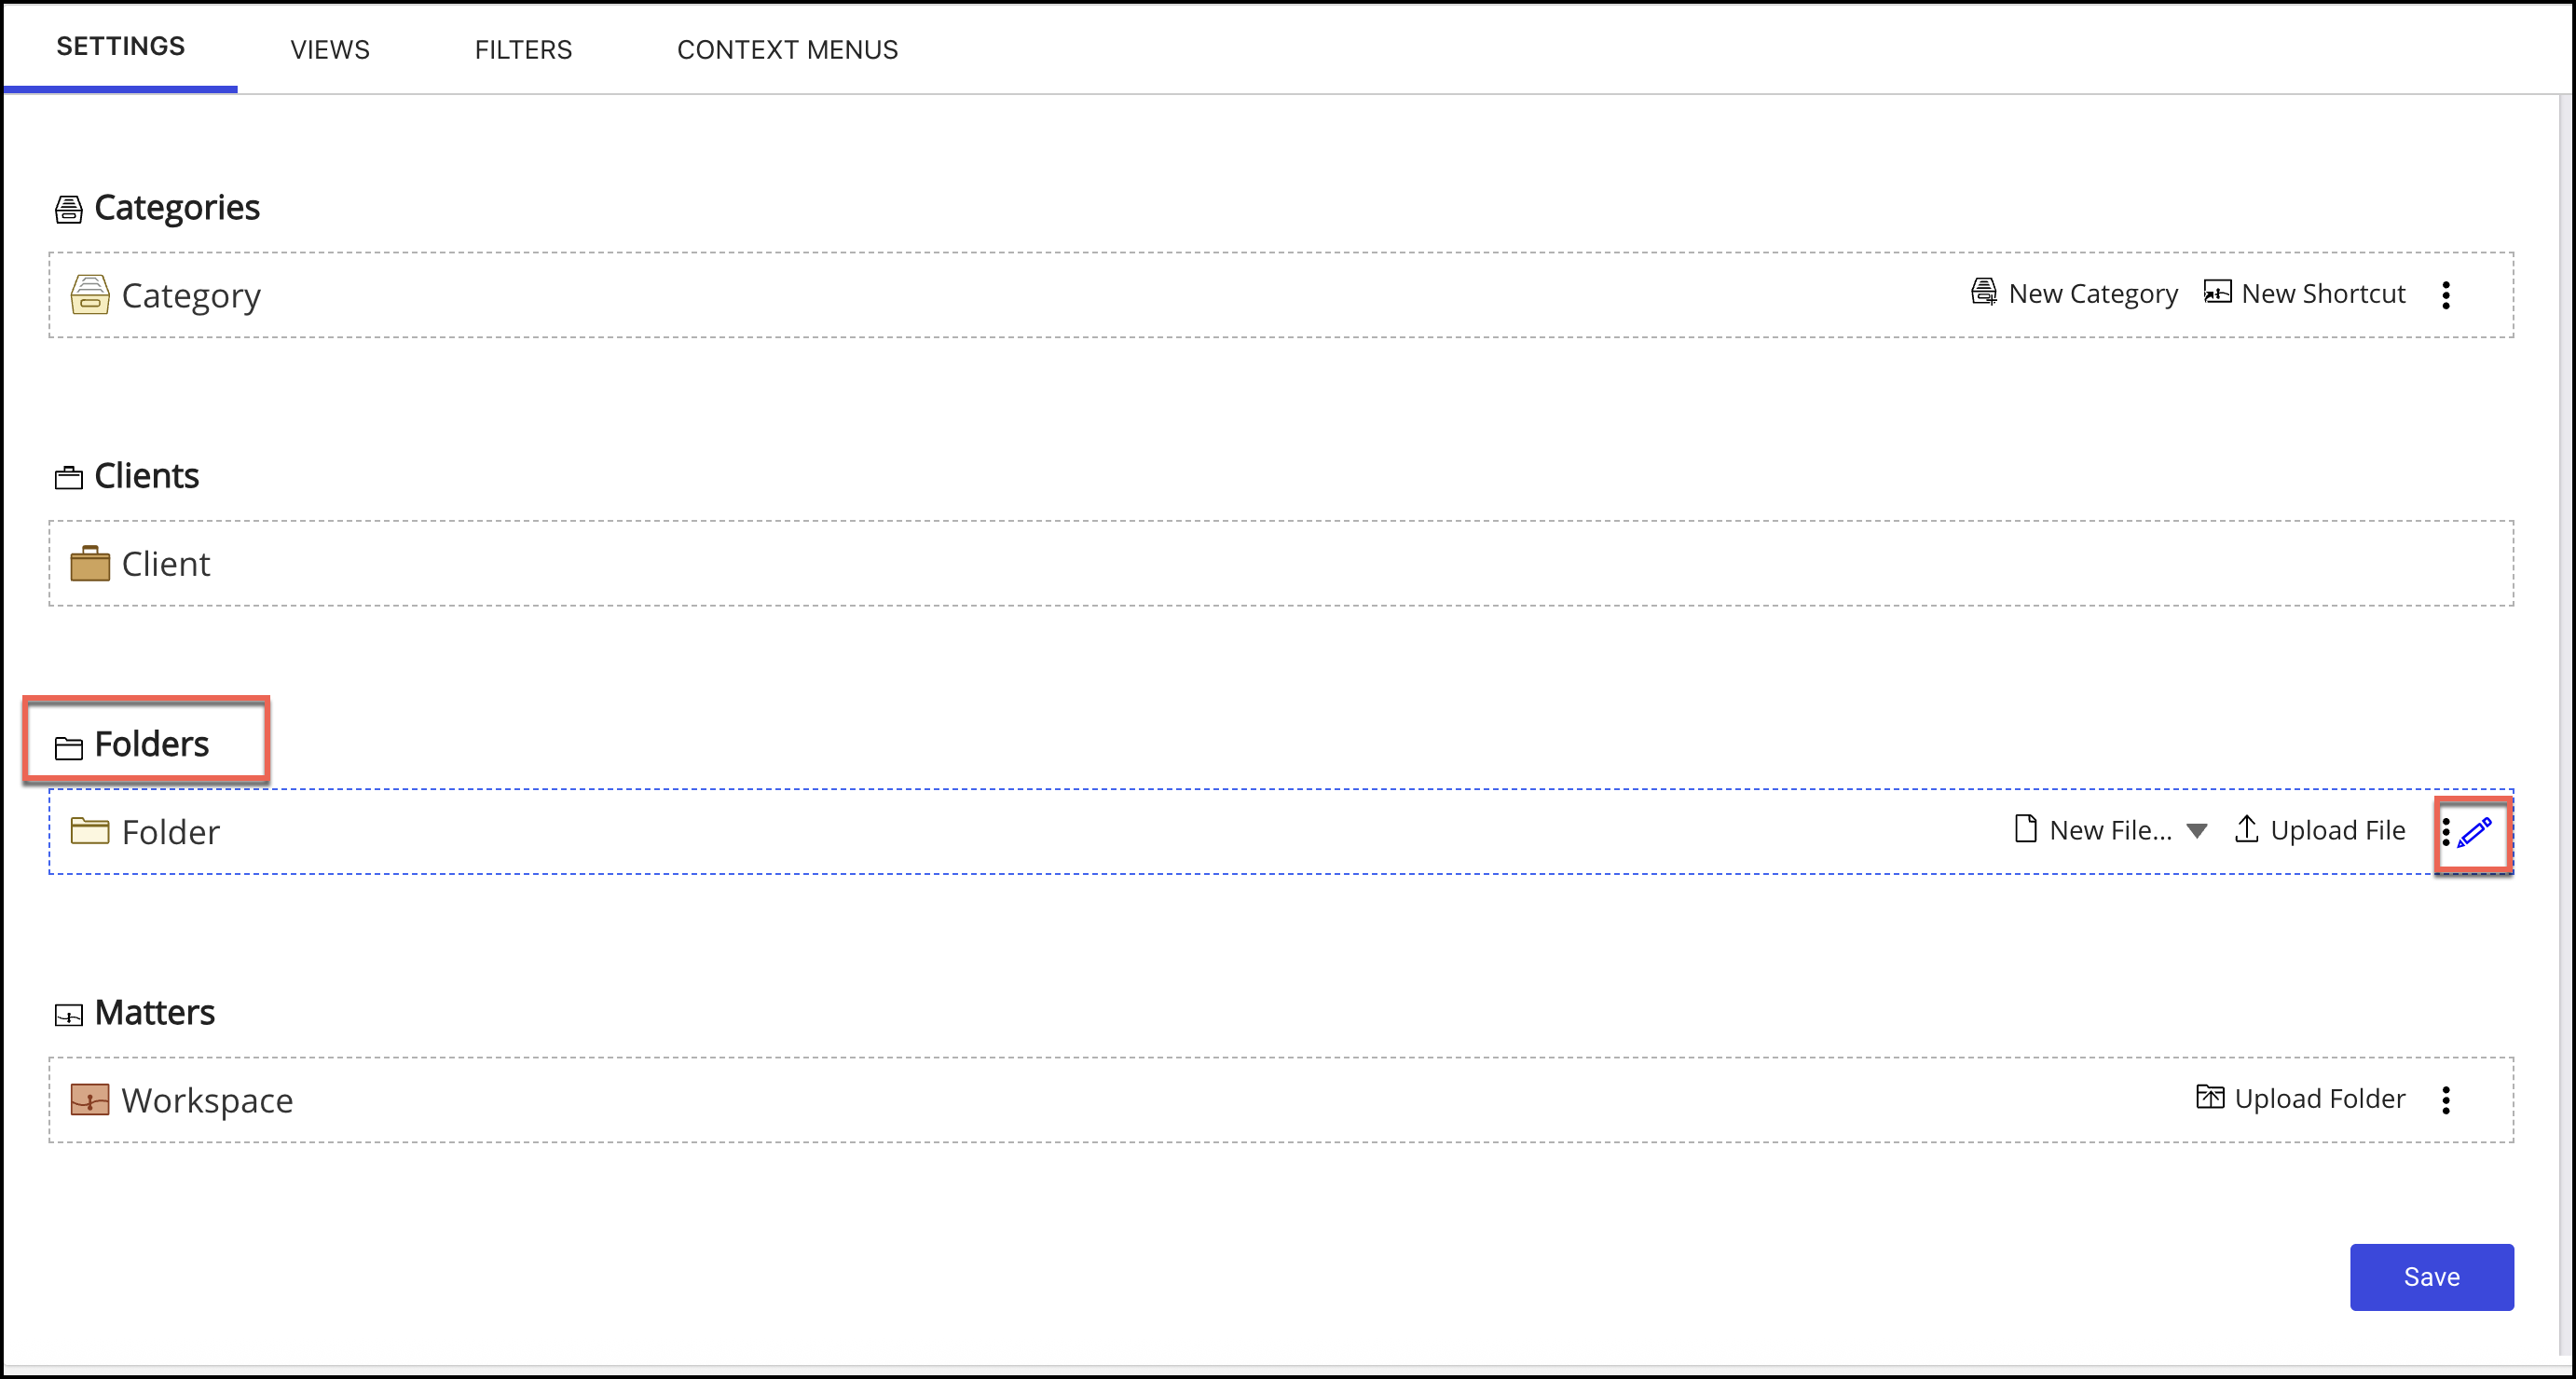Click the New Category icon
Viewport: 2576px width, 1379px height.
[x=1984, y=293]
